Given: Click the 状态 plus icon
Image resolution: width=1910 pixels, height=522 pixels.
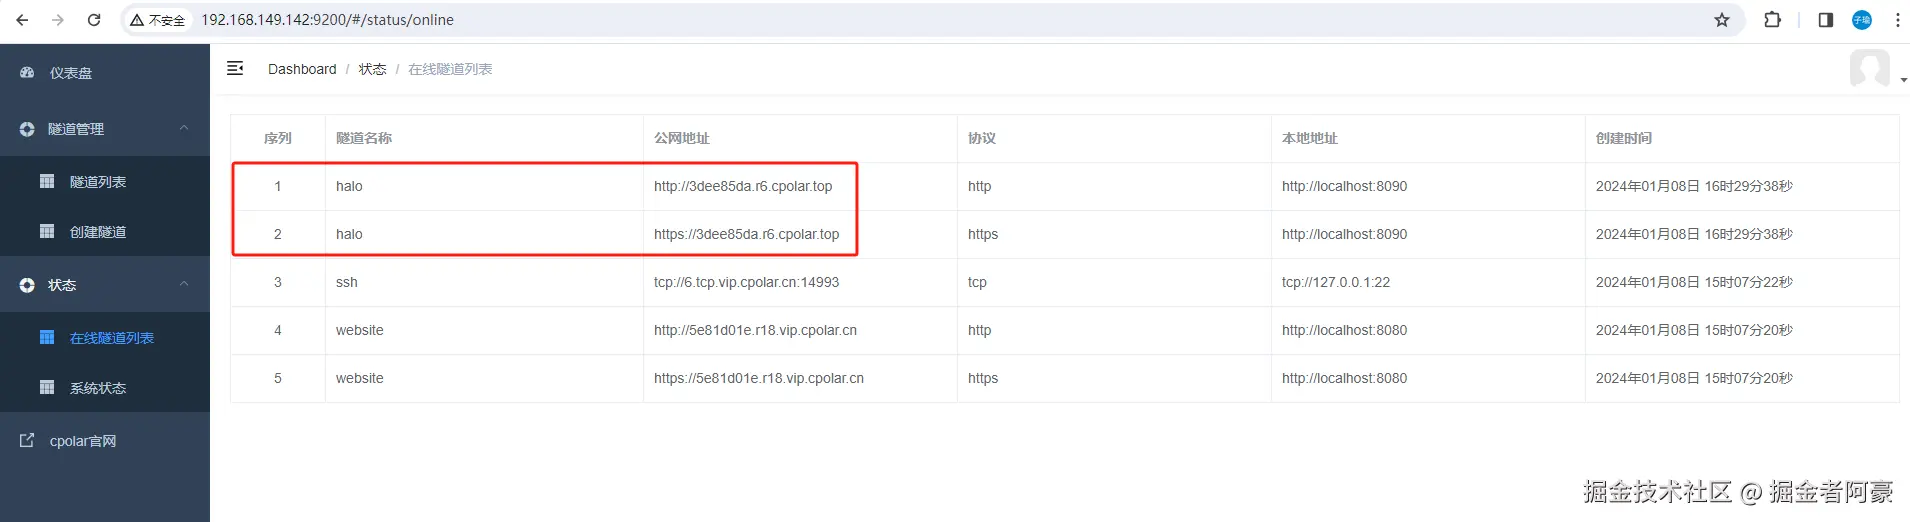Looking at the screenshot, I should [27, 285].
